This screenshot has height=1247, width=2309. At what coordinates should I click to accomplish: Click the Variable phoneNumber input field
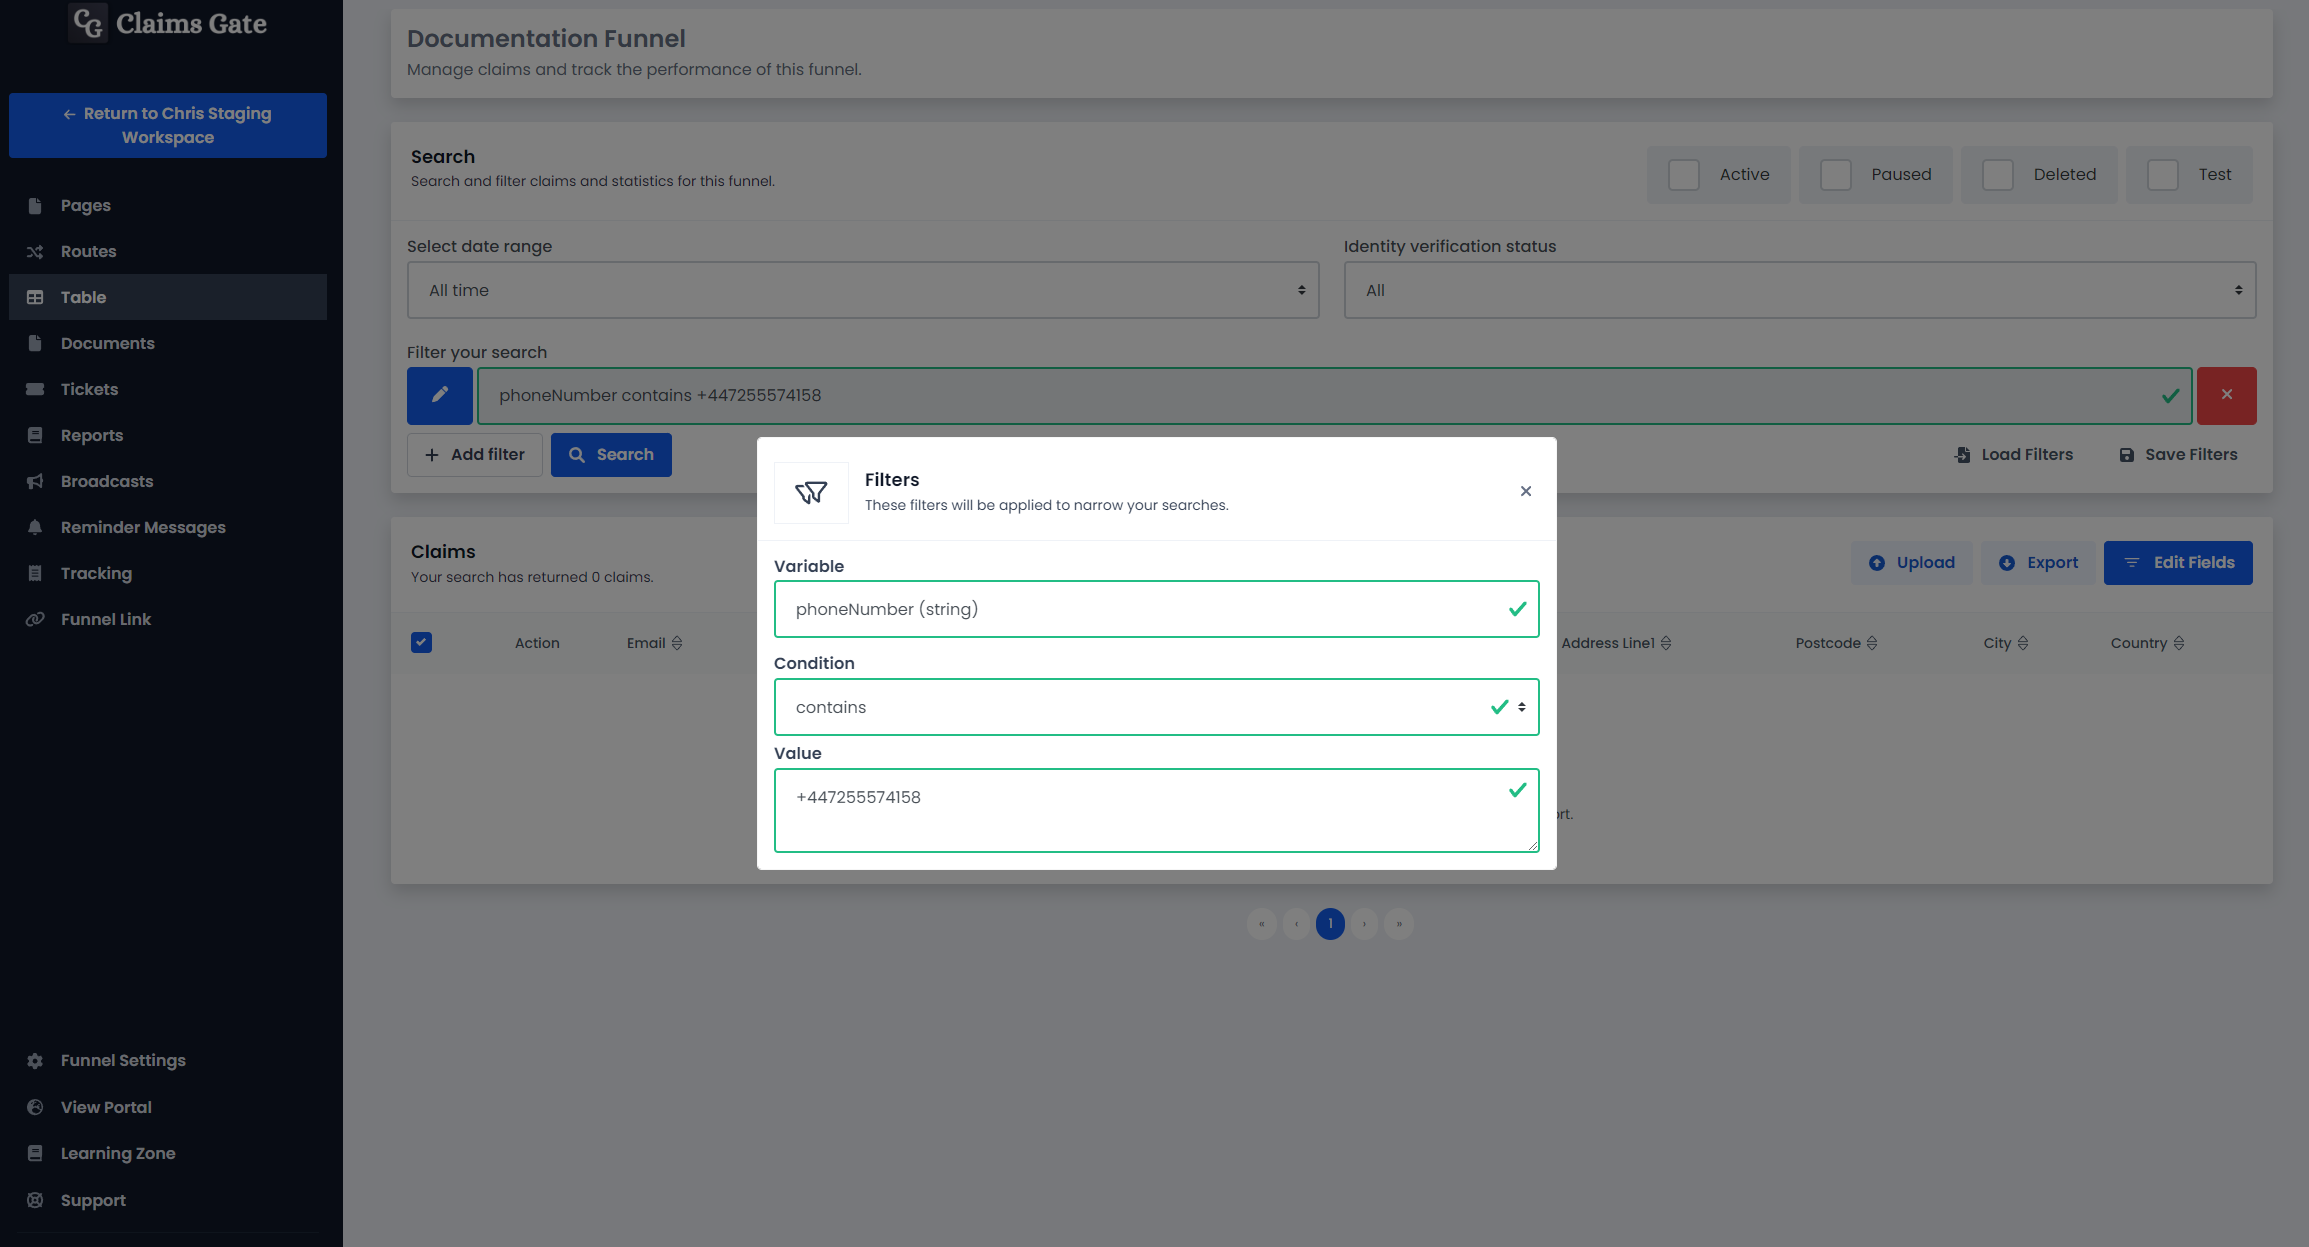point(1157,609)
